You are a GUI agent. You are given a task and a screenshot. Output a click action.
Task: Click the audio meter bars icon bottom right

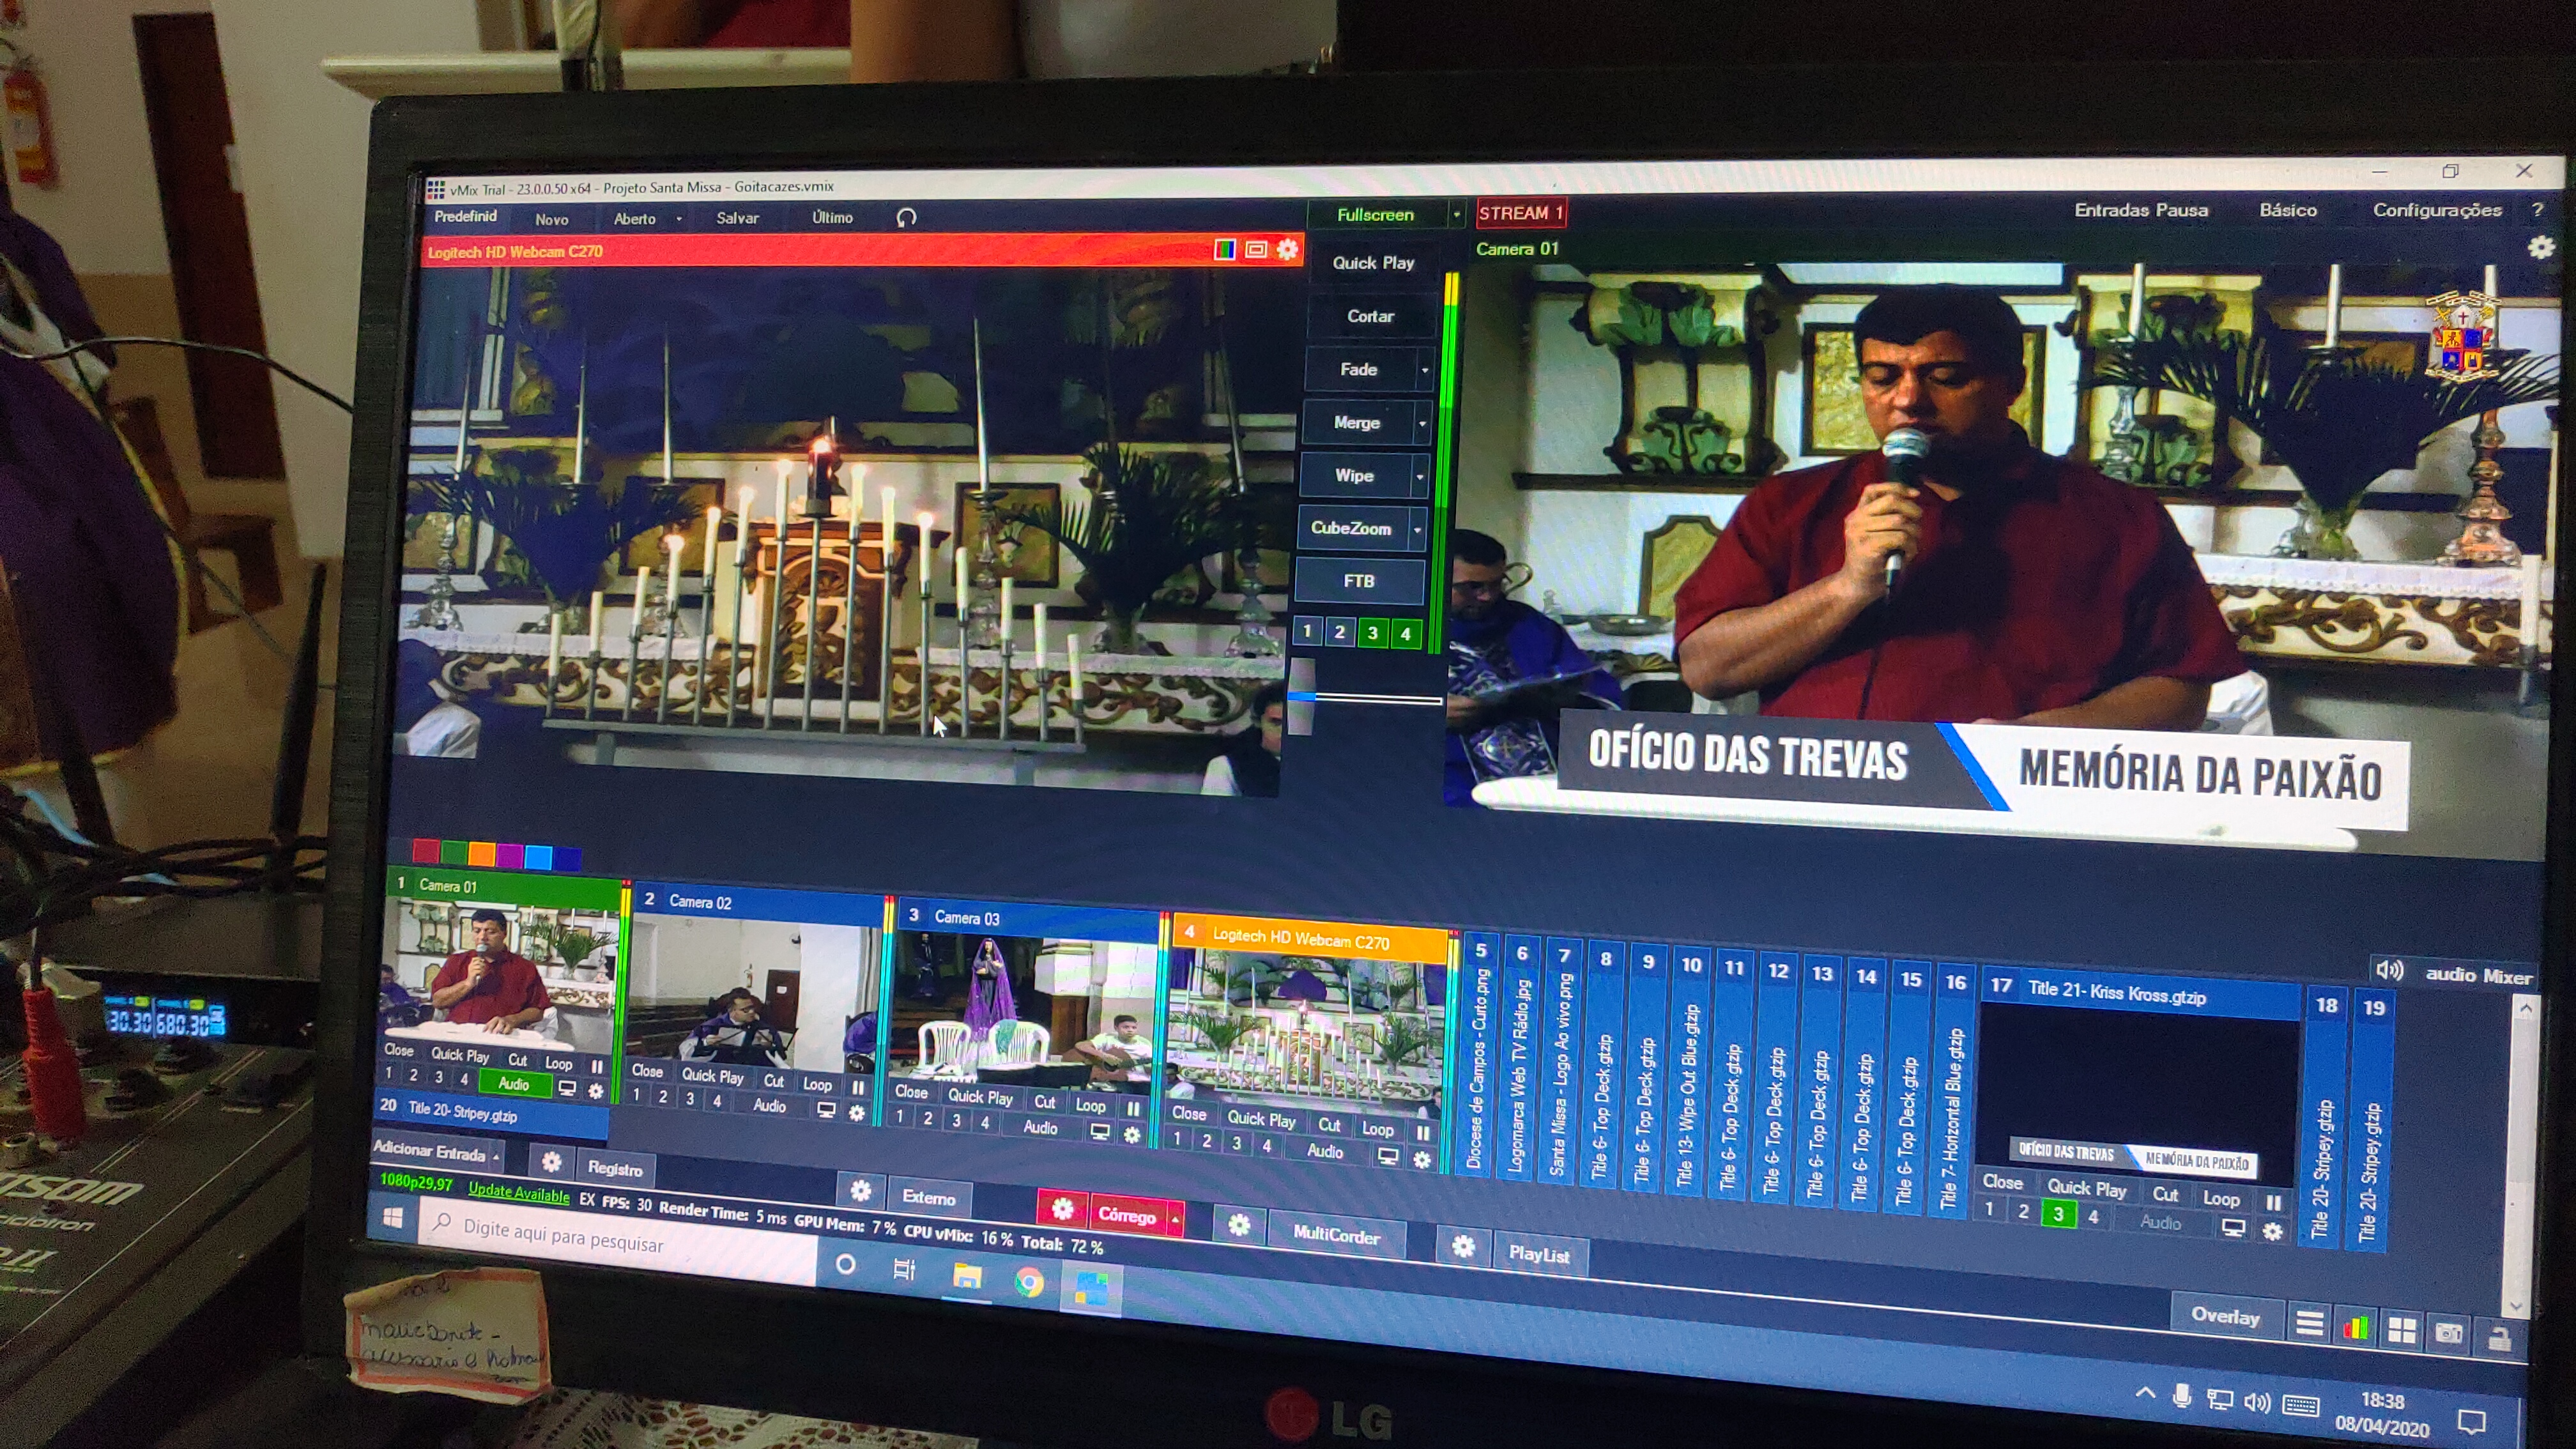click(2355, 1328)
